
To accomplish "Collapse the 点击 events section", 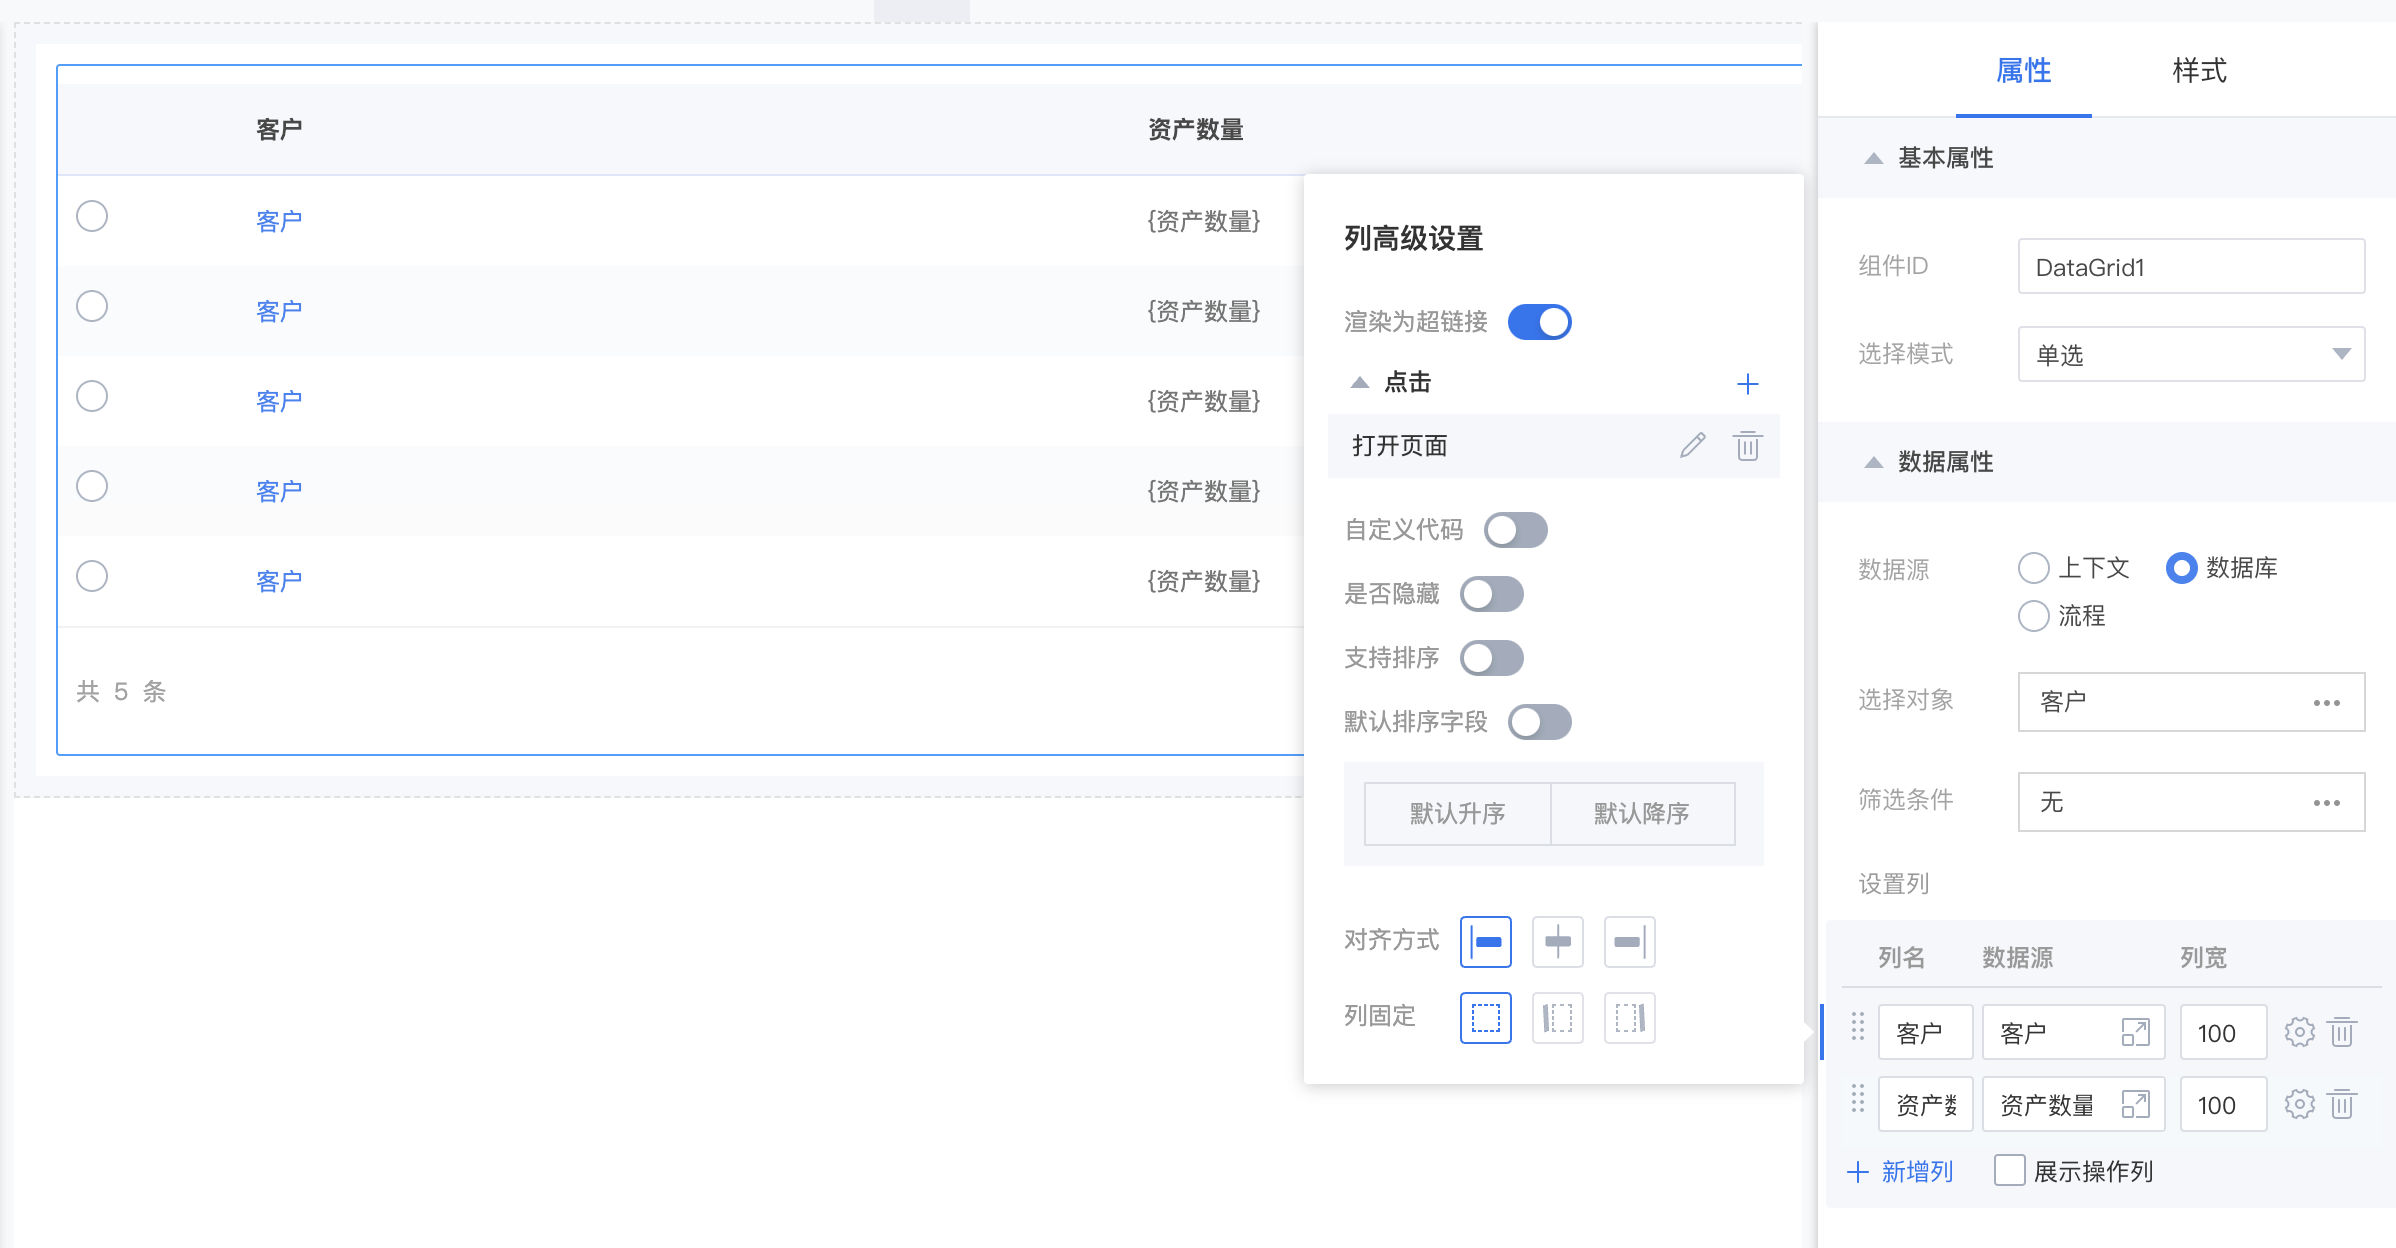I will (1359, 382).
